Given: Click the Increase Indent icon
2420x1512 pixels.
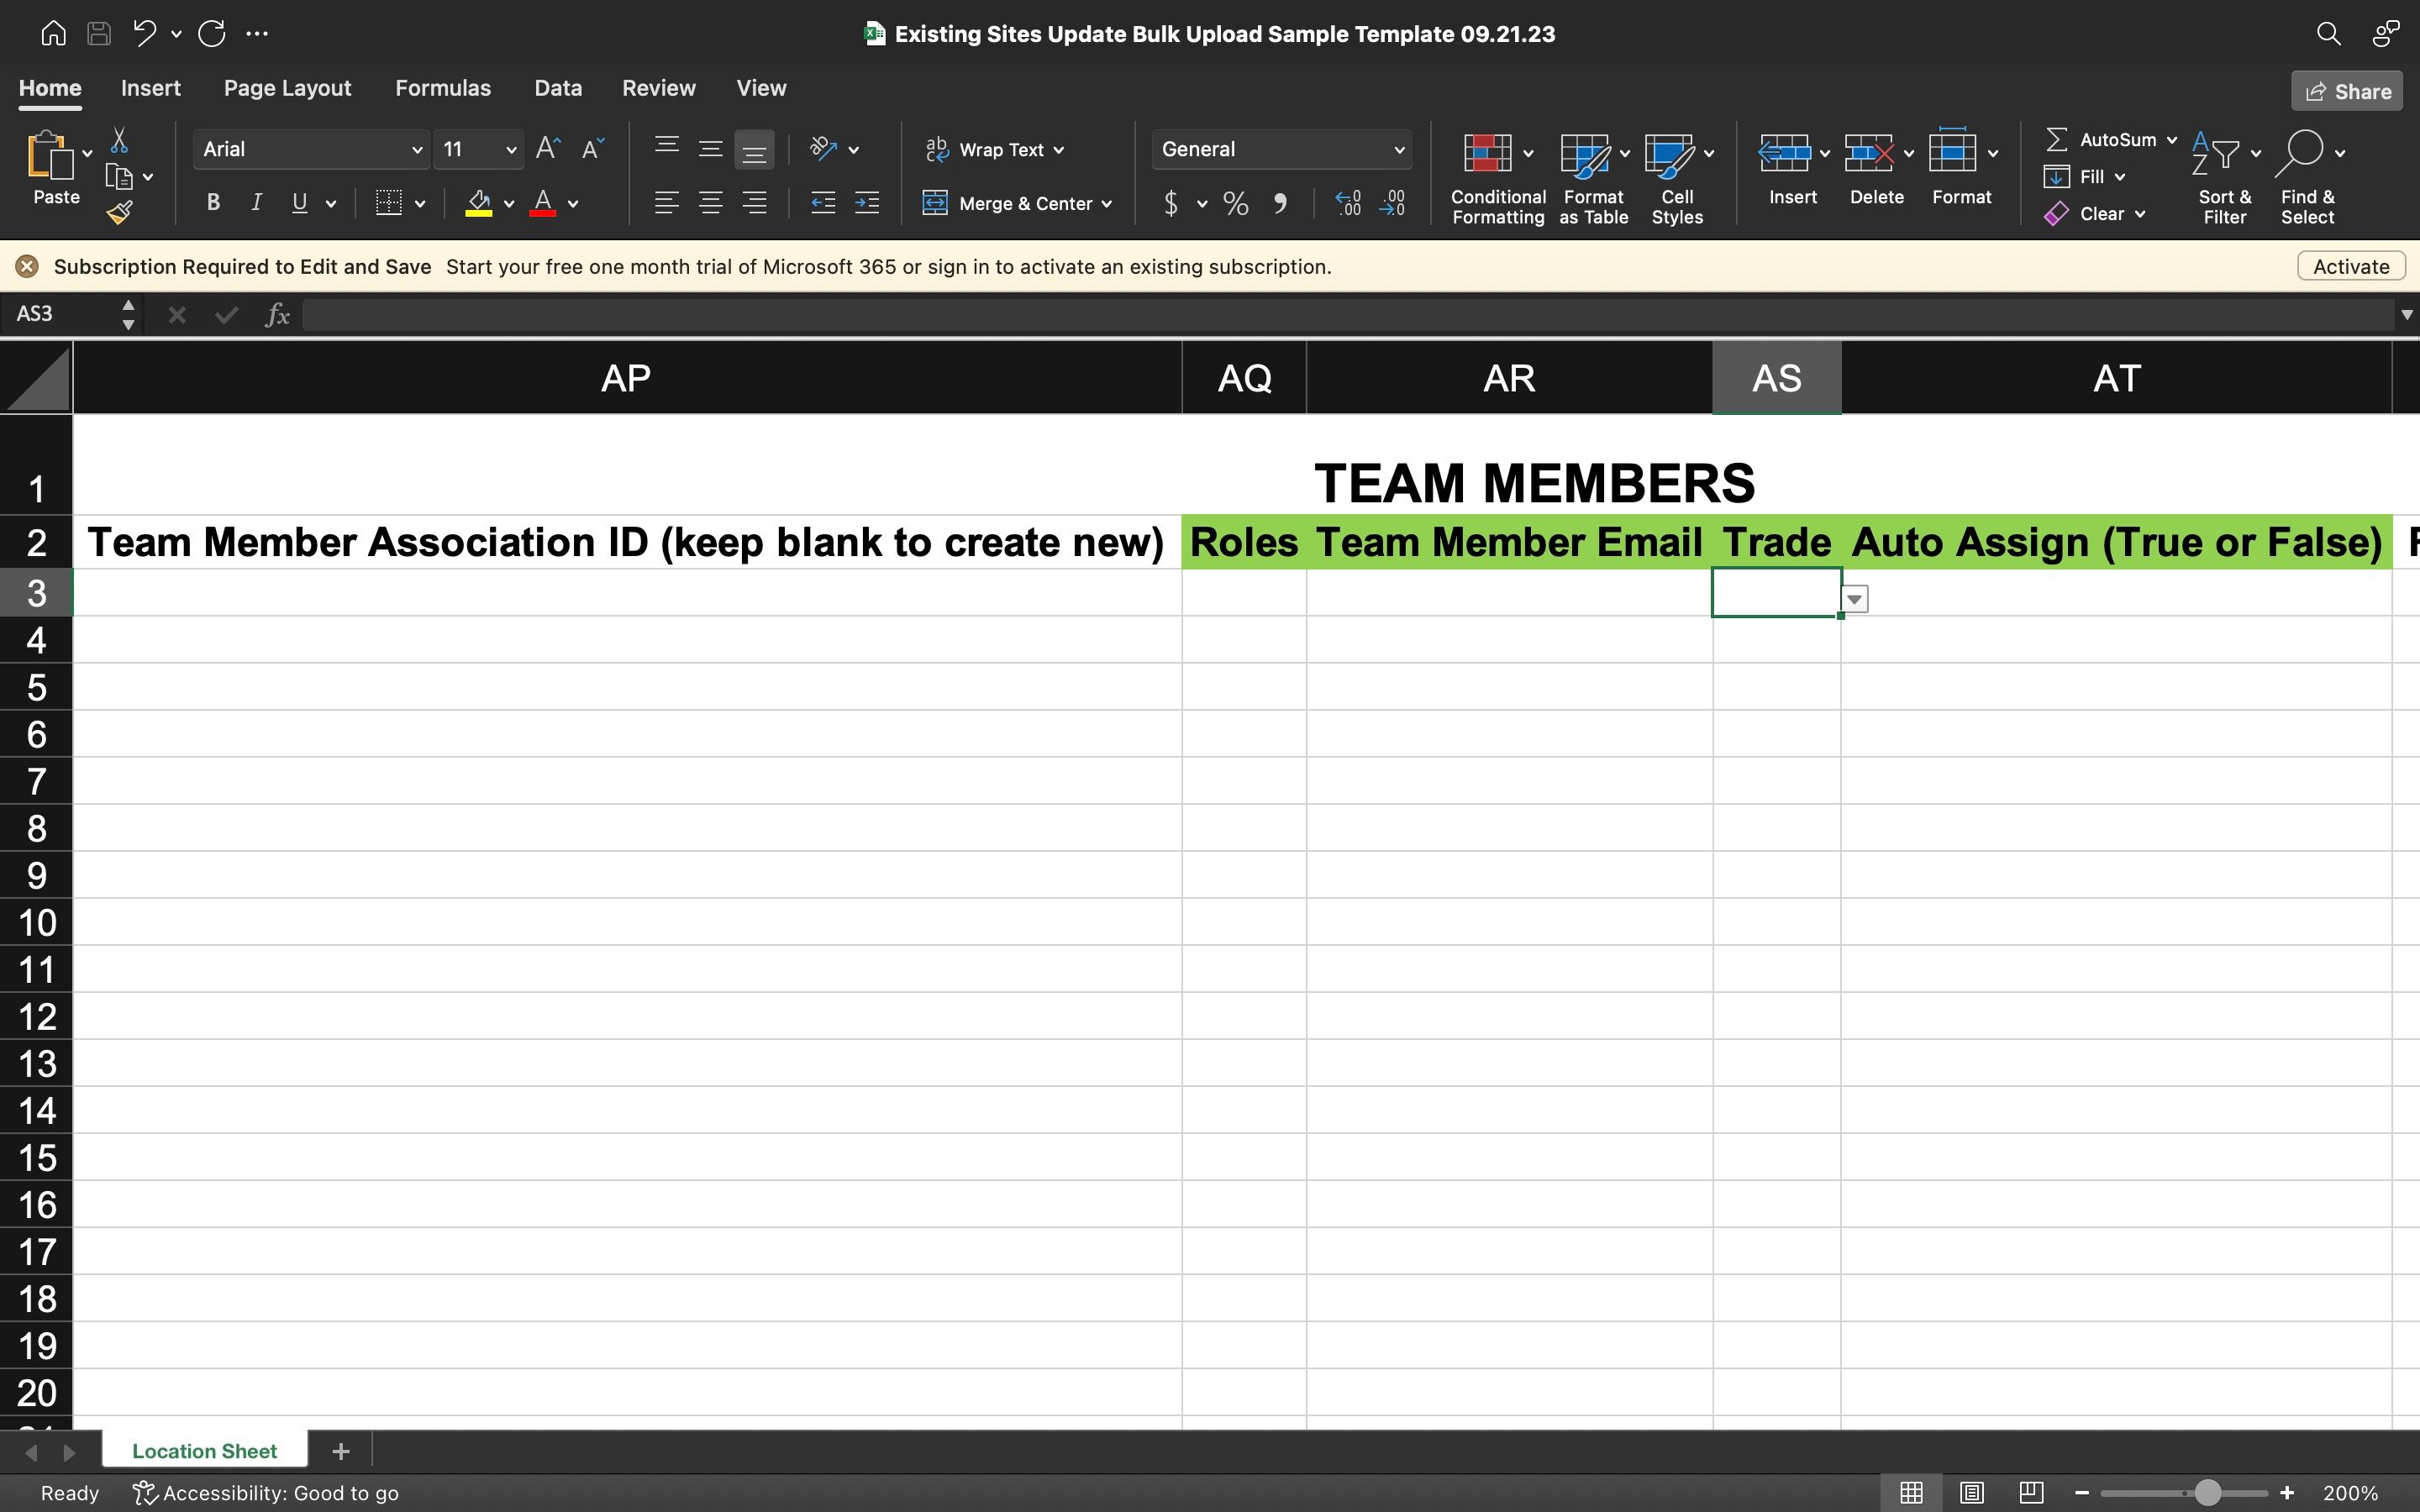Looking at the screenshot, I should [x=867, y=204].
